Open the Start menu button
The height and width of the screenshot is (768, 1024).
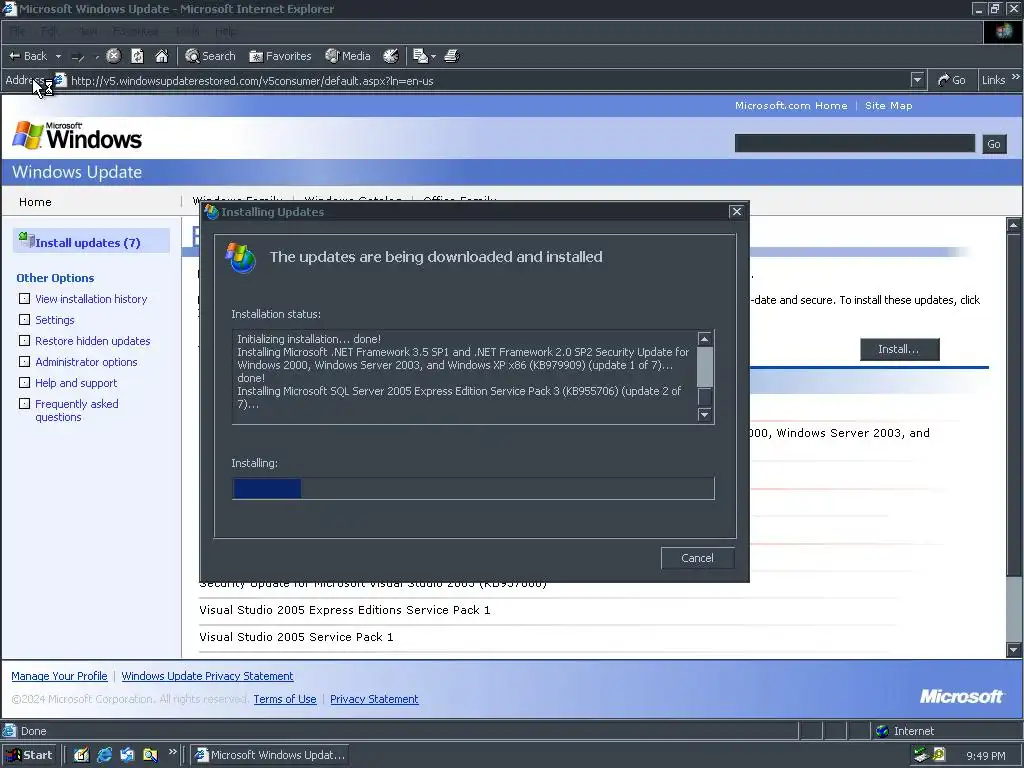29,755
